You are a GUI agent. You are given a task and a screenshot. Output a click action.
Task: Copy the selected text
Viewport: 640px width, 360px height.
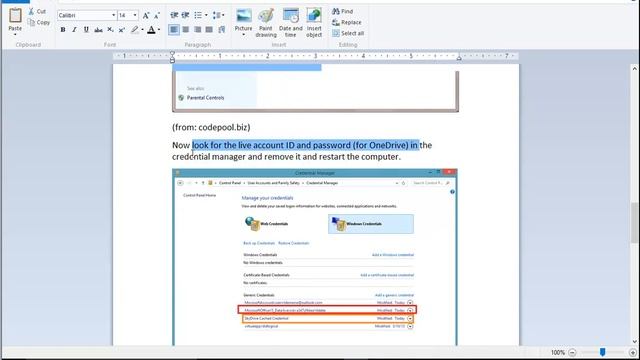[x=39, y=22]
